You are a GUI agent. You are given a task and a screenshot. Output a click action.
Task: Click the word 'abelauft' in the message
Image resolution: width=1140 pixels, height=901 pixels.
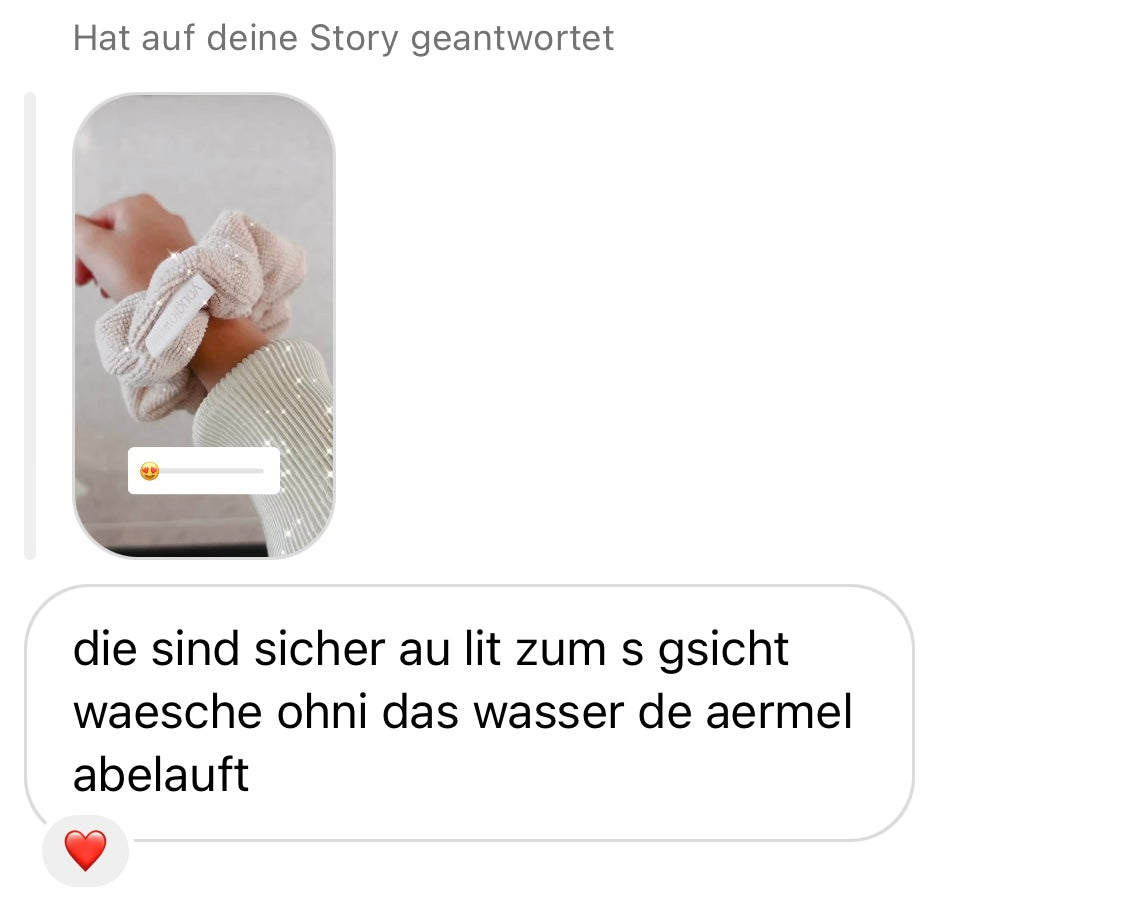161,774
